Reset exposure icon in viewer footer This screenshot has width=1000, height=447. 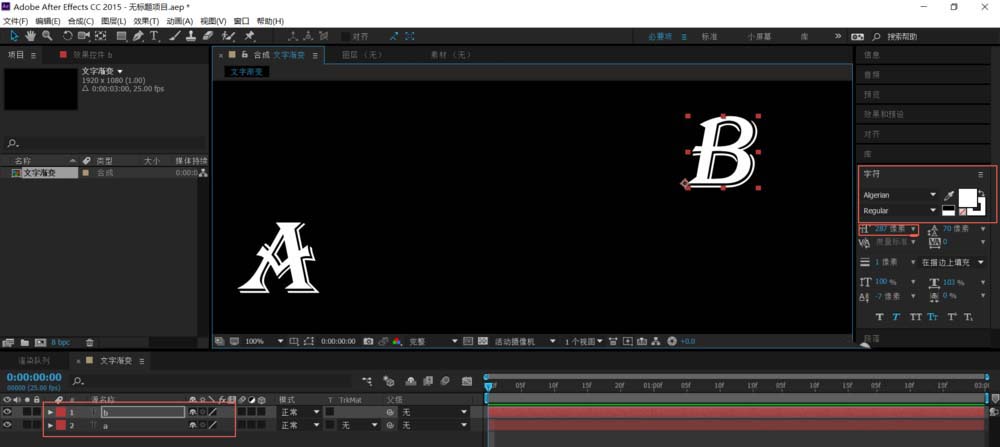point(672,341)
